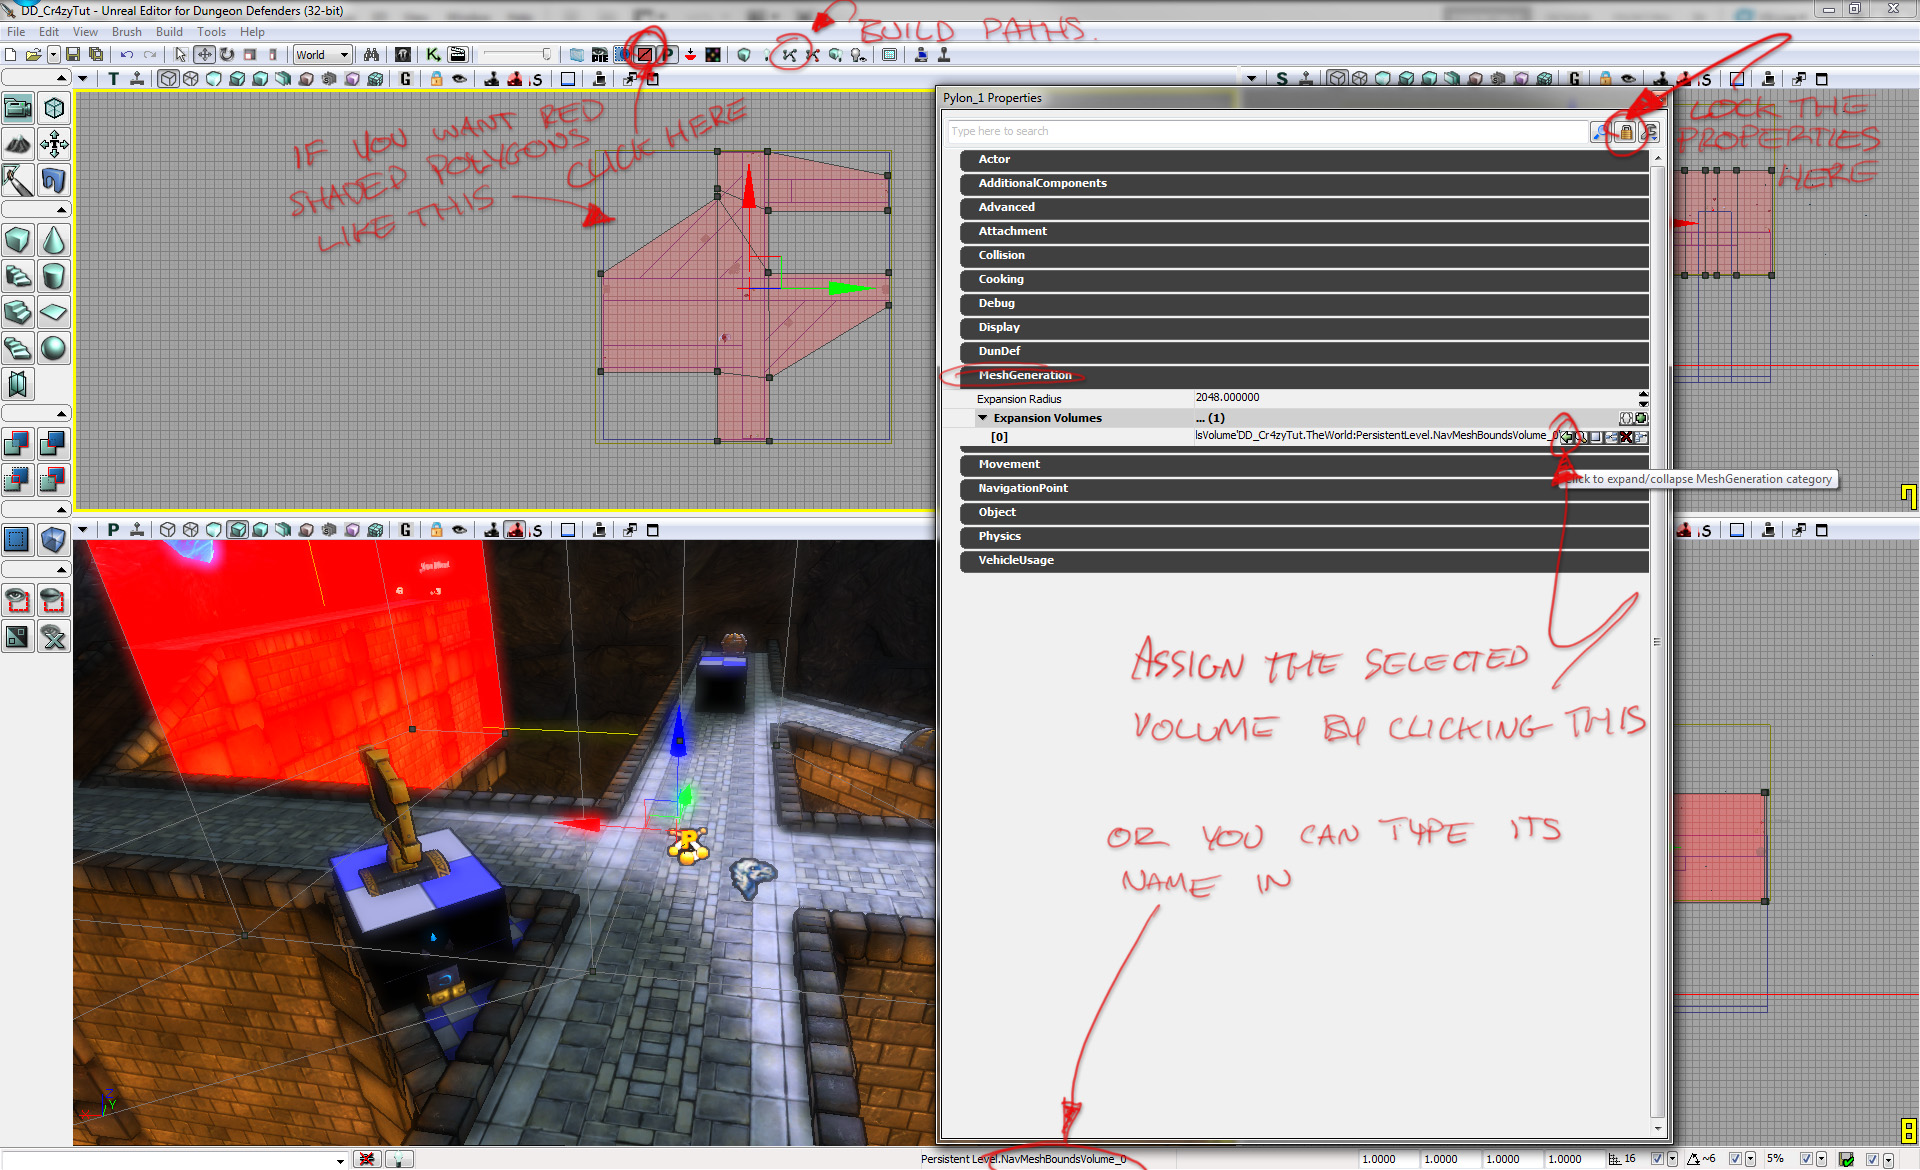Open grid size dropdown next to 16
Viewport: 1920px width, 1170px height.
point(1672,1159)
